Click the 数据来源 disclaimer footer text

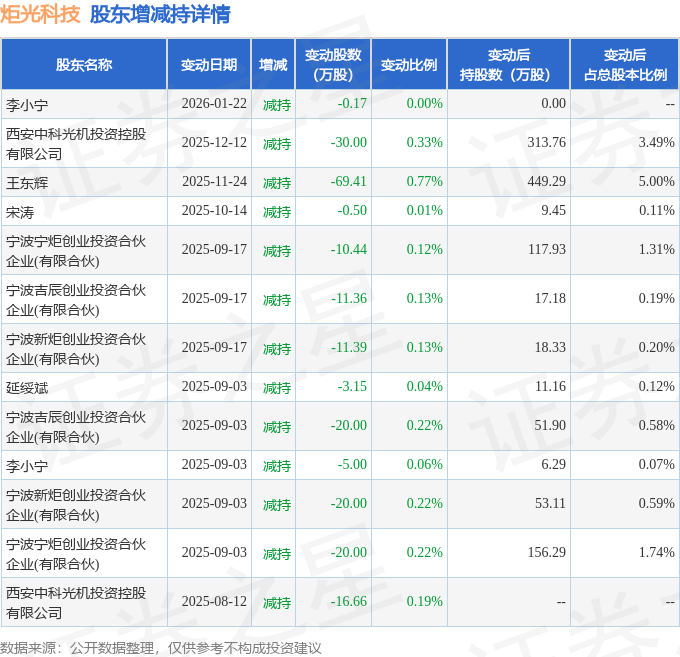(161, 648)
